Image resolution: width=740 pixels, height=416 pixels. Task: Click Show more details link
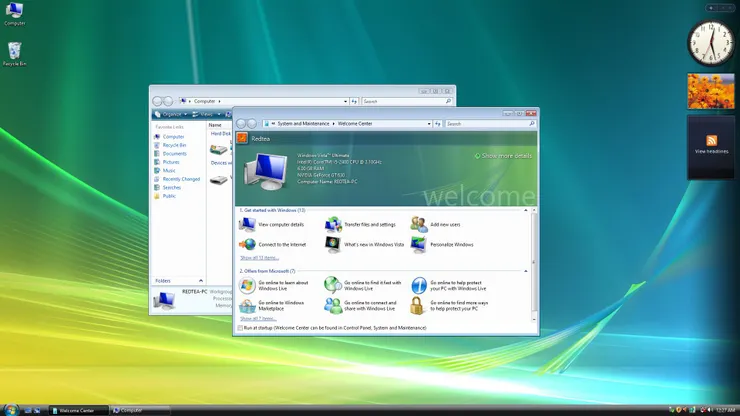tap(506, 156)
